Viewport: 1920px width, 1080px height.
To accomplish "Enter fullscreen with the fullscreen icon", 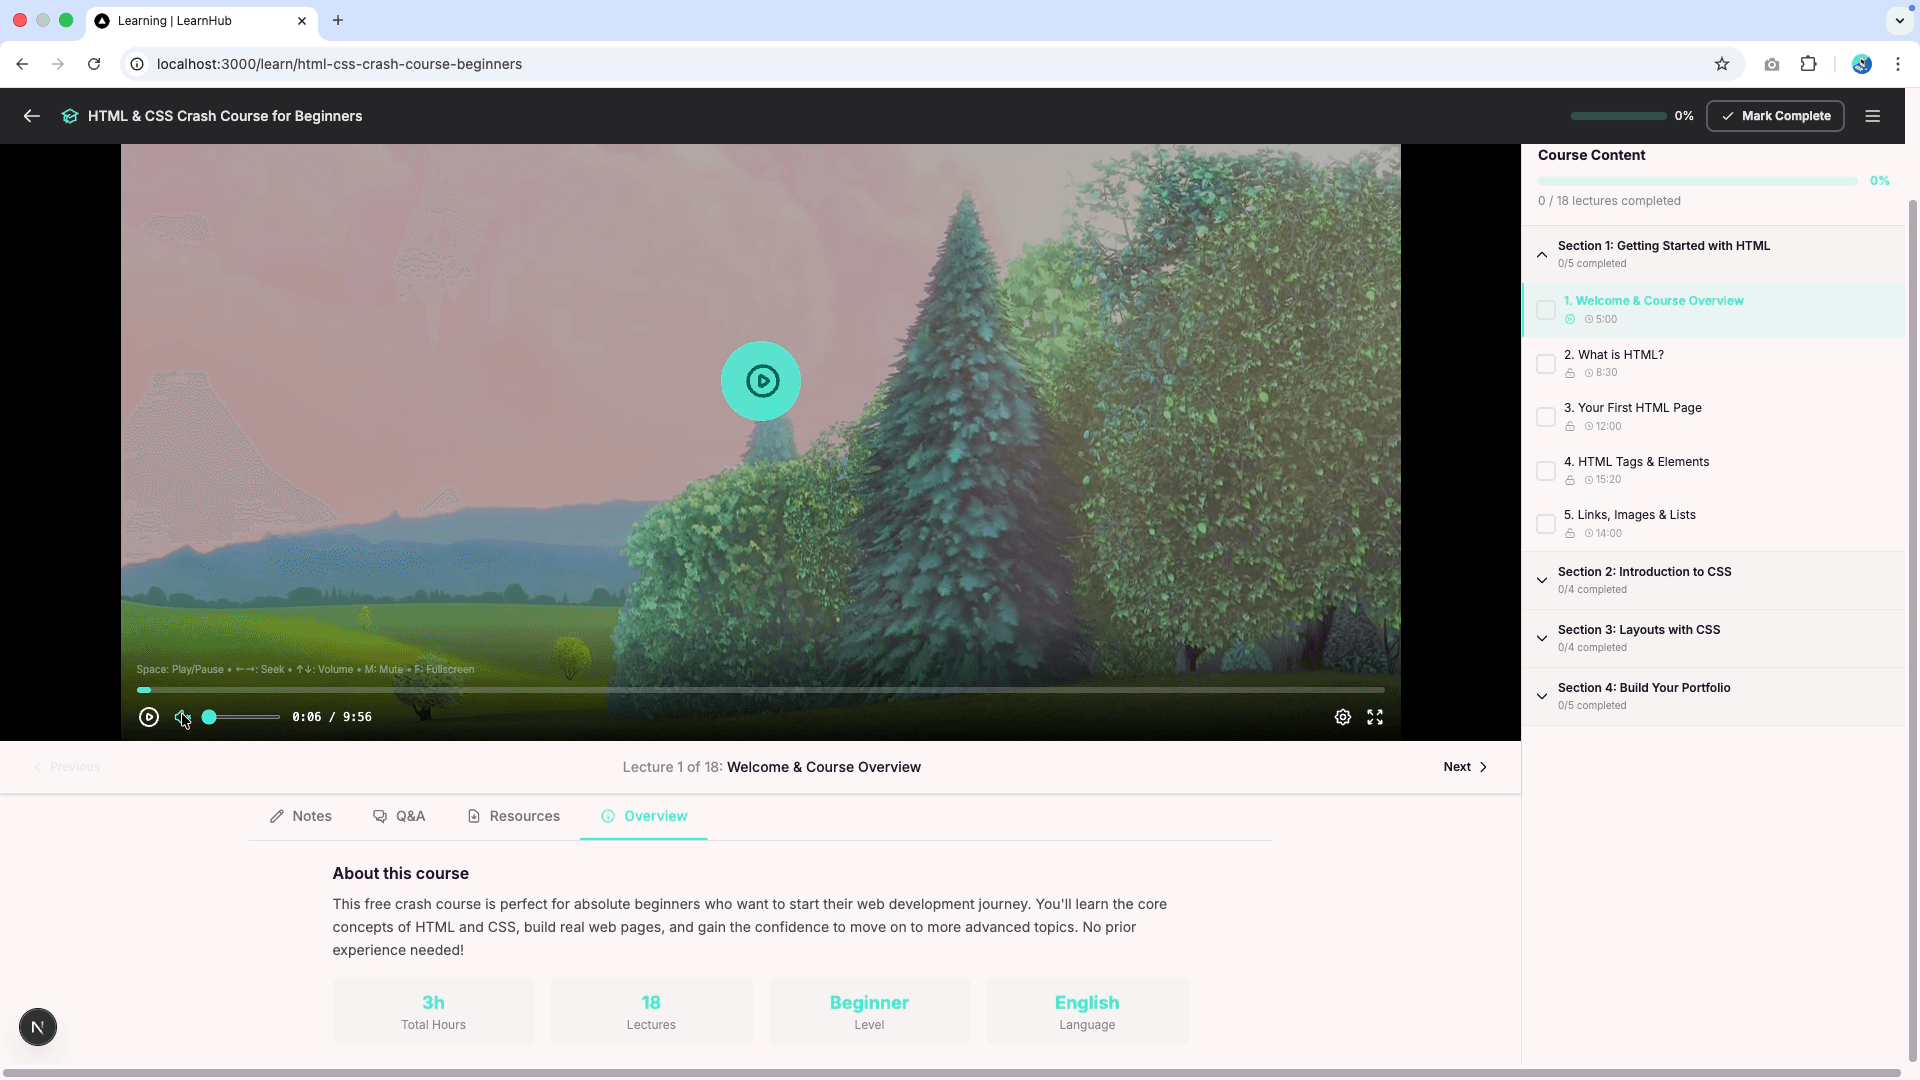I will [x=1375, y=717].
